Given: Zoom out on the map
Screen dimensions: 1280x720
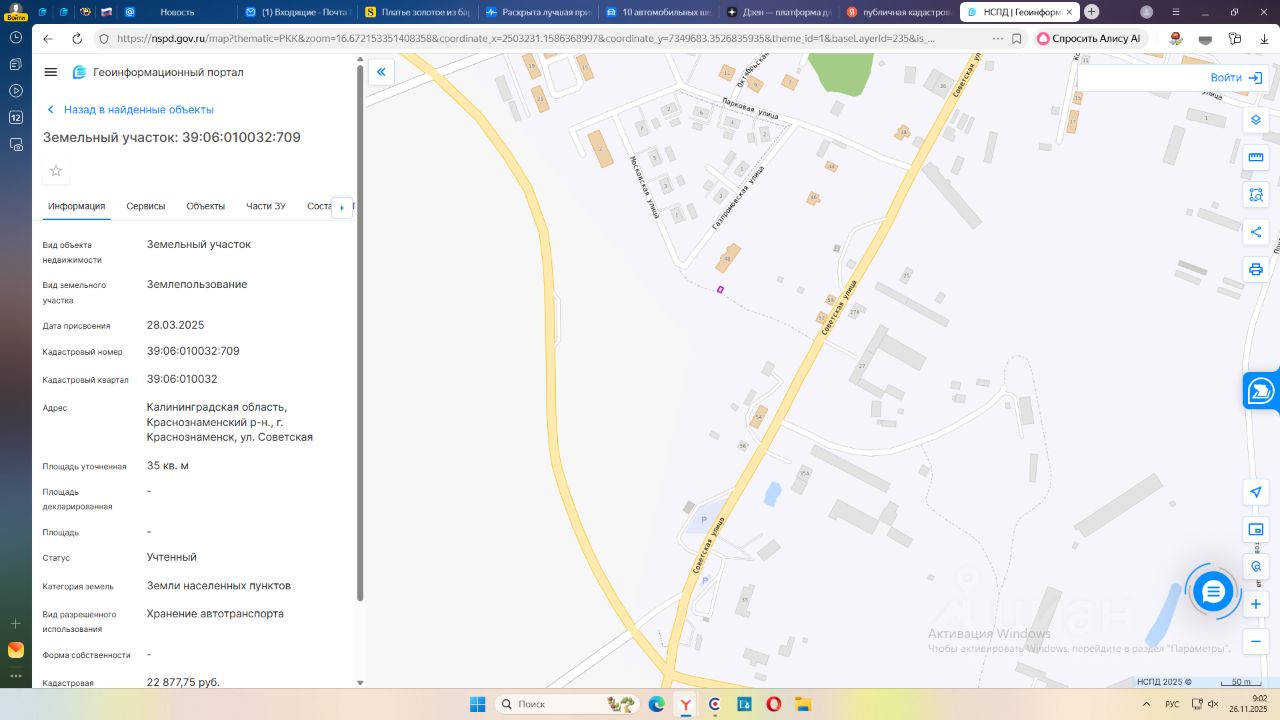Looking at the screenshot, I should [1256, 641].
